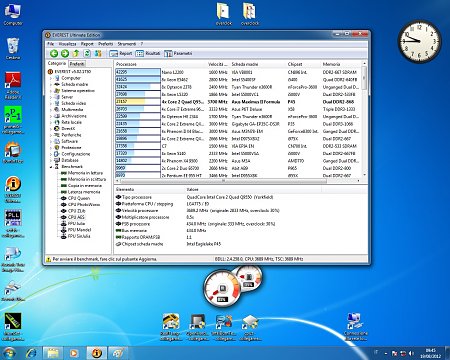Open the Windows Start menu
Screen dimensions: 450x360
pos(9,353)
